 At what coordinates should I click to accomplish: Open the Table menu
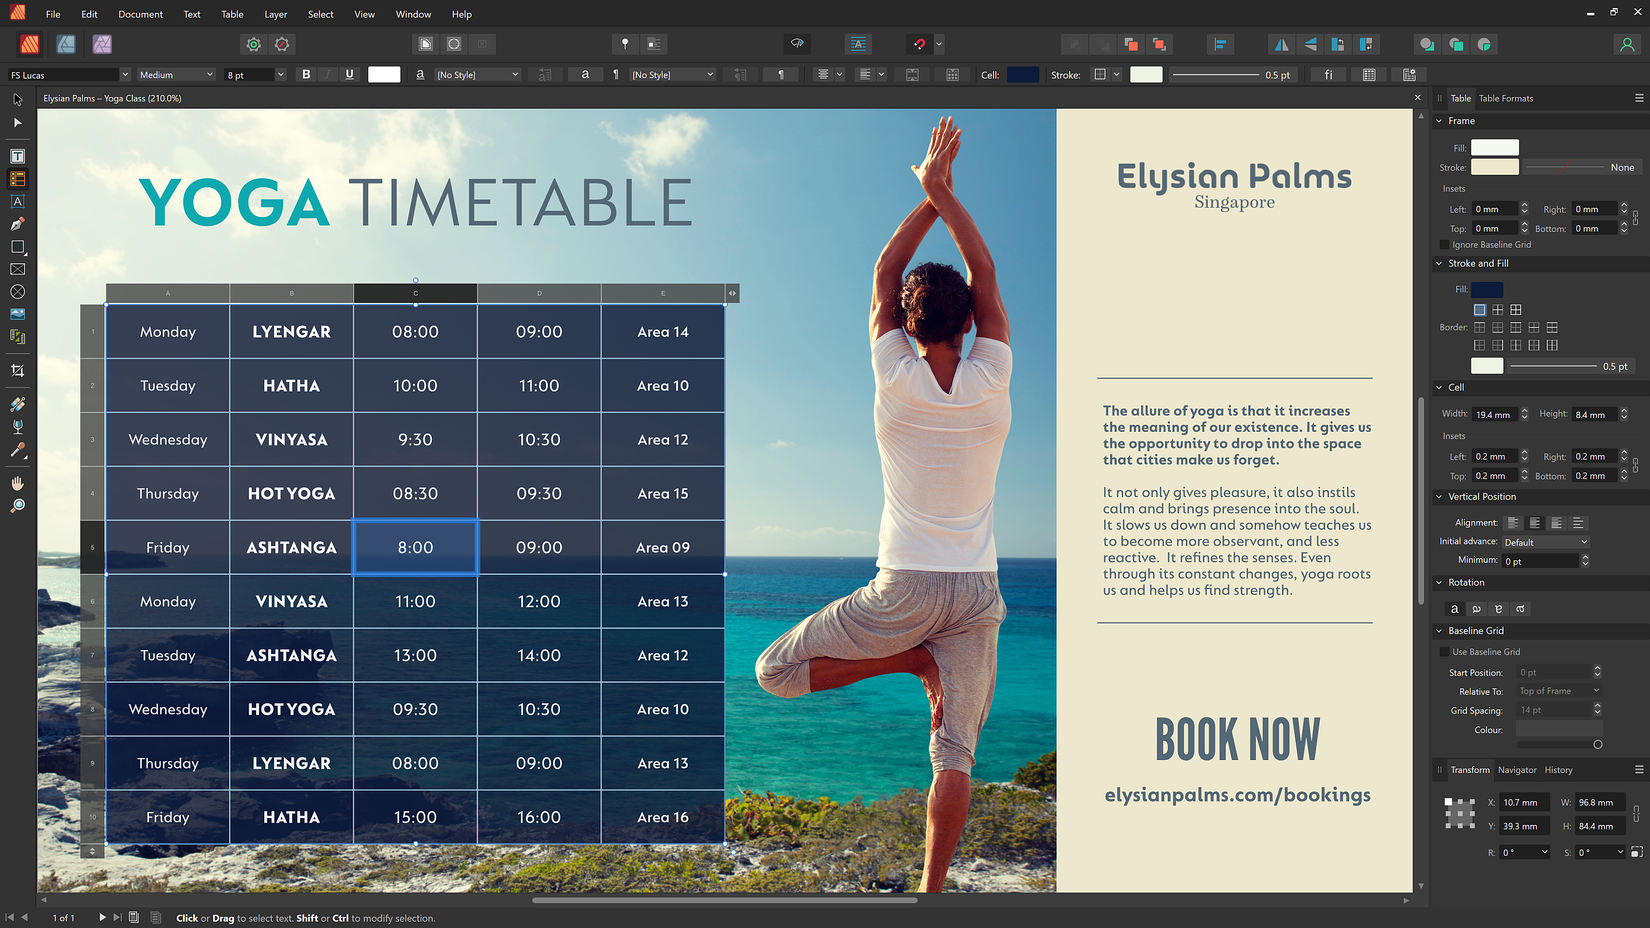[232, 14]
